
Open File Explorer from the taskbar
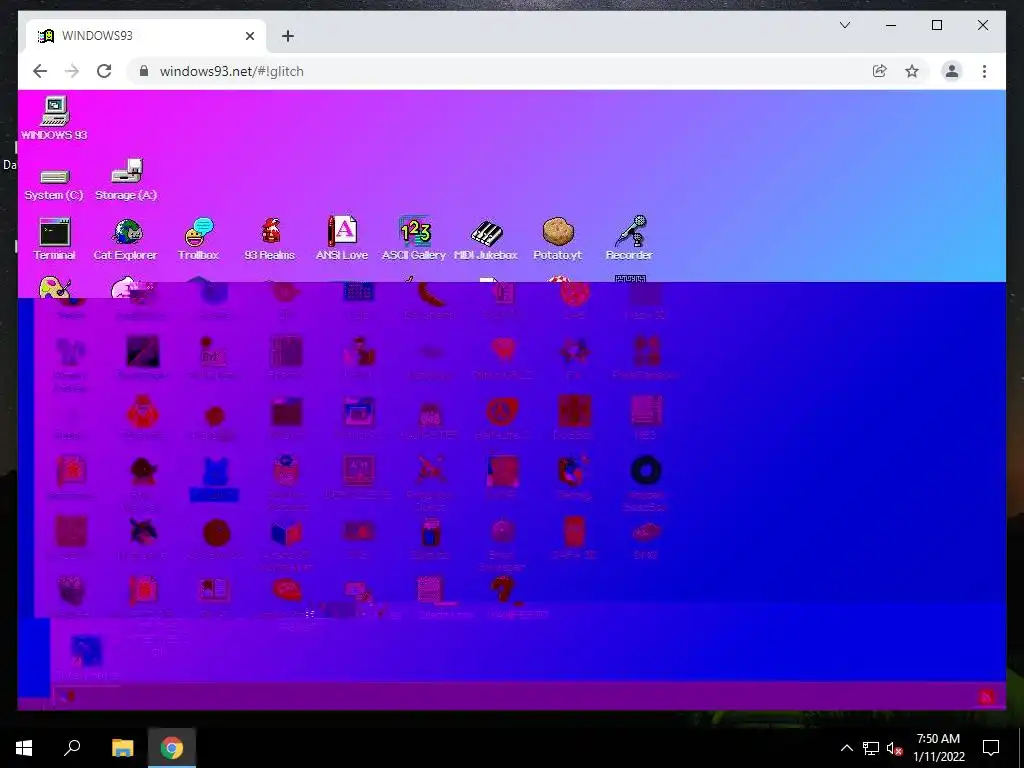(122, 748)
